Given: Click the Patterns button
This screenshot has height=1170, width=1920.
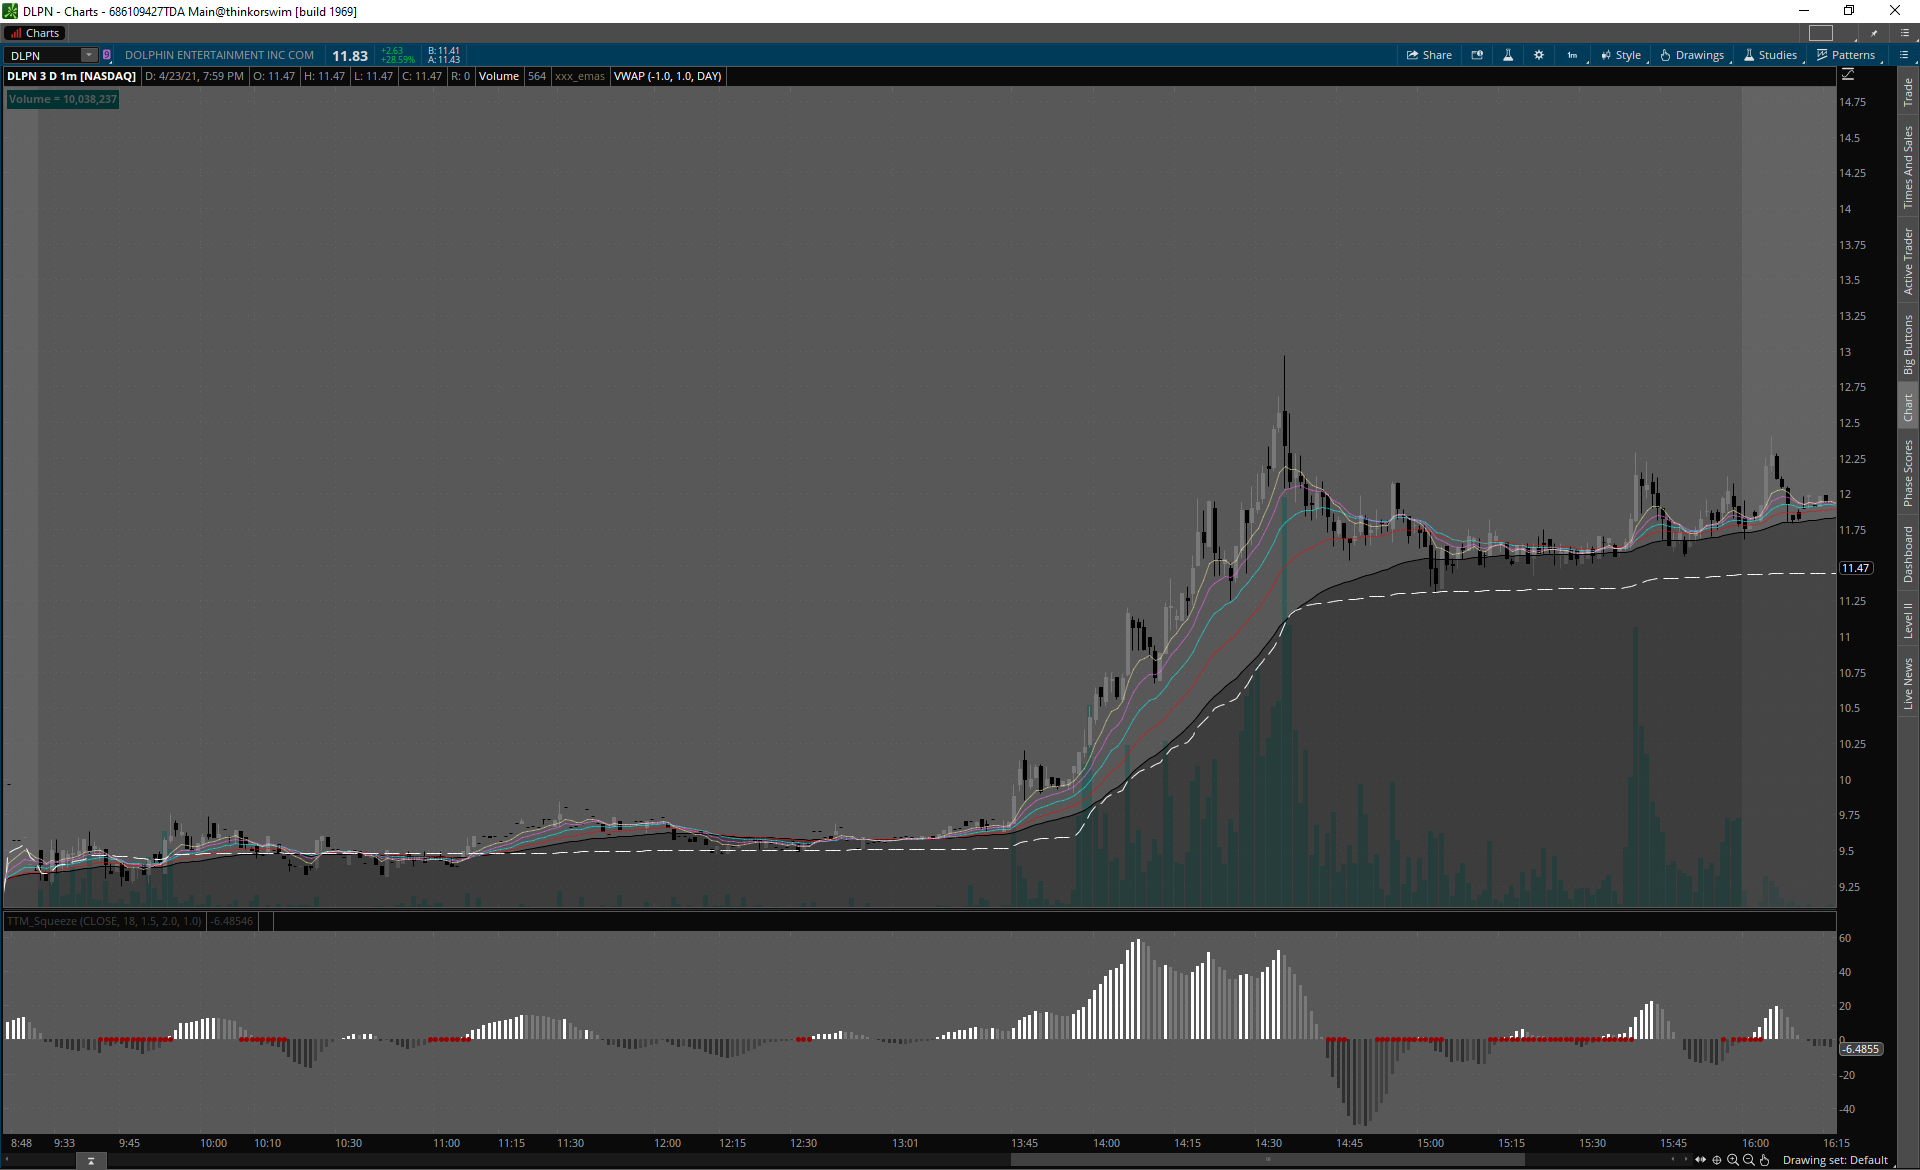Looking at the screenshot, I should tap(1846, 55).
